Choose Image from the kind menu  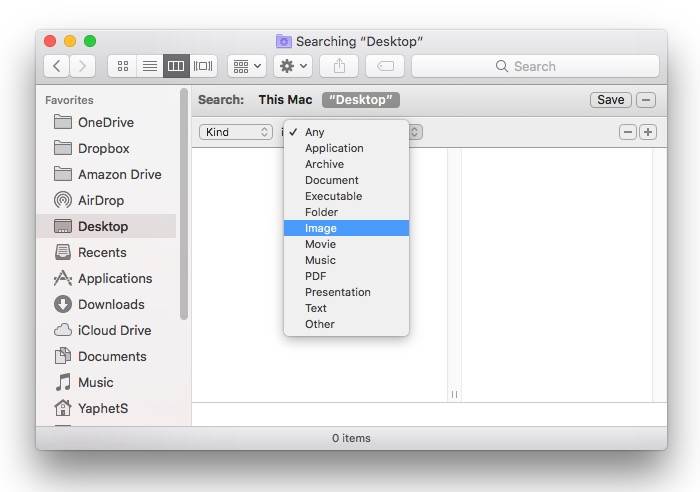point(346,228)
